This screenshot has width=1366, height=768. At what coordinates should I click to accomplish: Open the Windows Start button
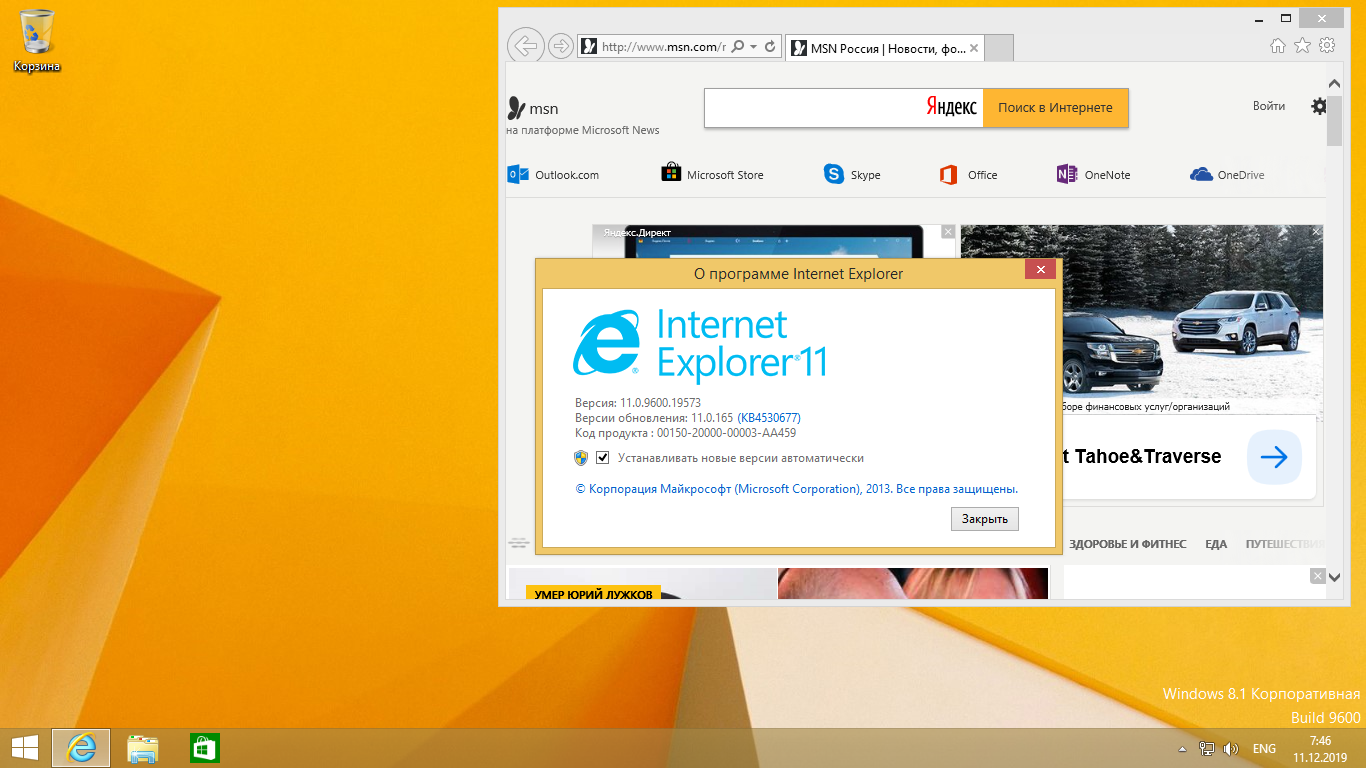click(25, 748)
